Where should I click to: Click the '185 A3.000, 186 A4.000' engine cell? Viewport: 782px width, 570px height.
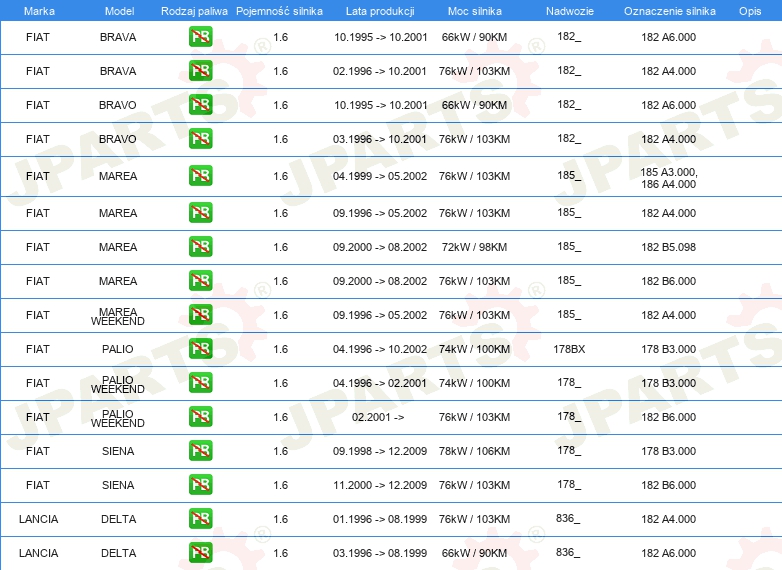[669, 178]
